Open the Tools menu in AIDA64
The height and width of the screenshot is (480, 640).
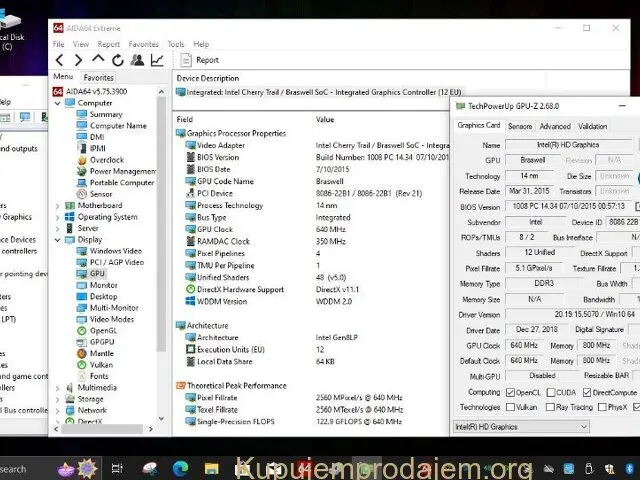[176, 44]
